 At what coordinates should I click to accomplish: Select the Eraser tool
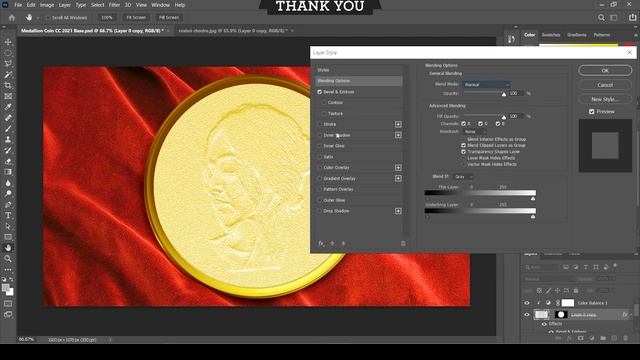click(8, 161)
